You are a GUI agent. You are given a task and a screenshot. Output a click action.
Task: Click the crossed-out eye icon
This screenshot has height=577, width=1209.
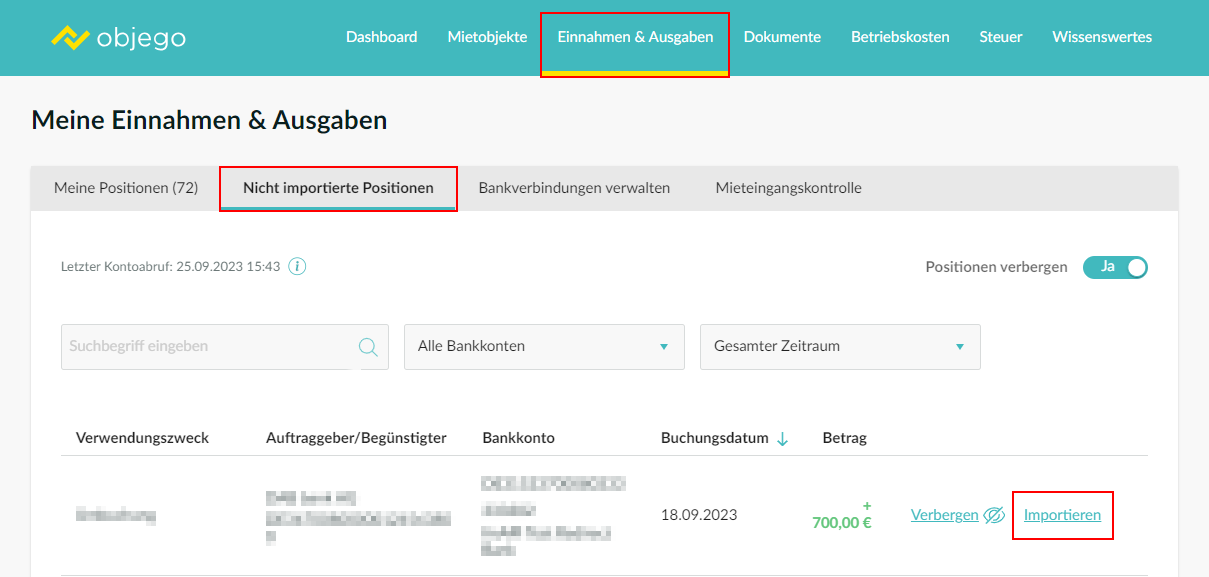click(x=994, y=516)
